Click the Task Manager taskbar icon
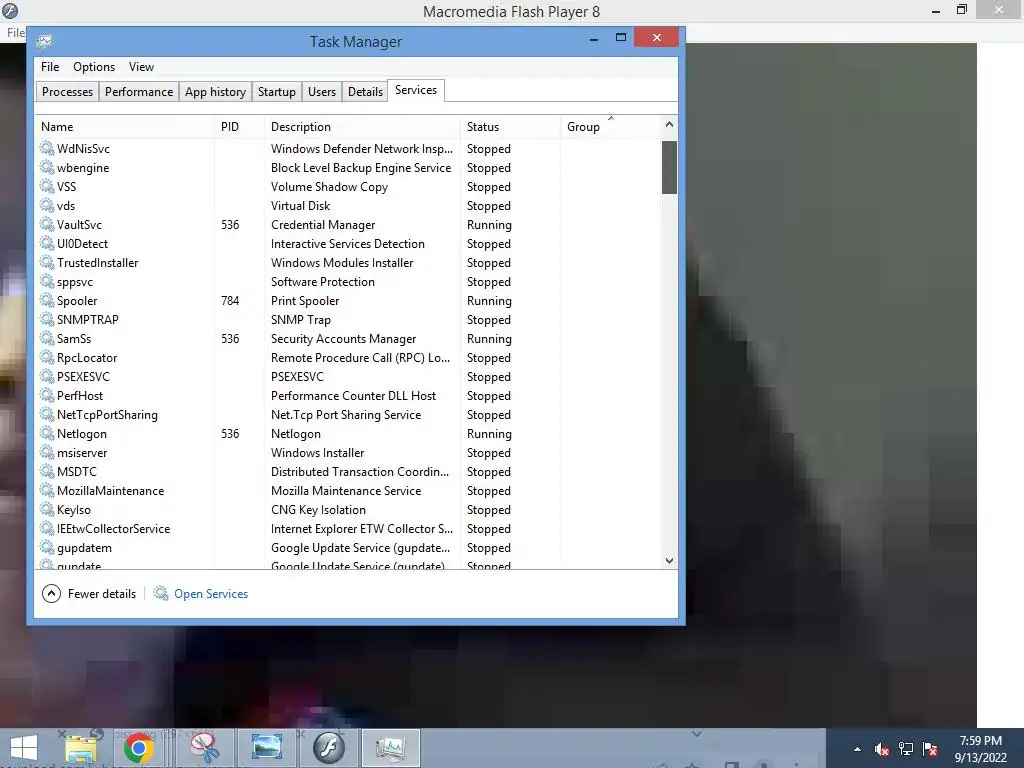This screenshot has height=768, width=1024. 391,748
